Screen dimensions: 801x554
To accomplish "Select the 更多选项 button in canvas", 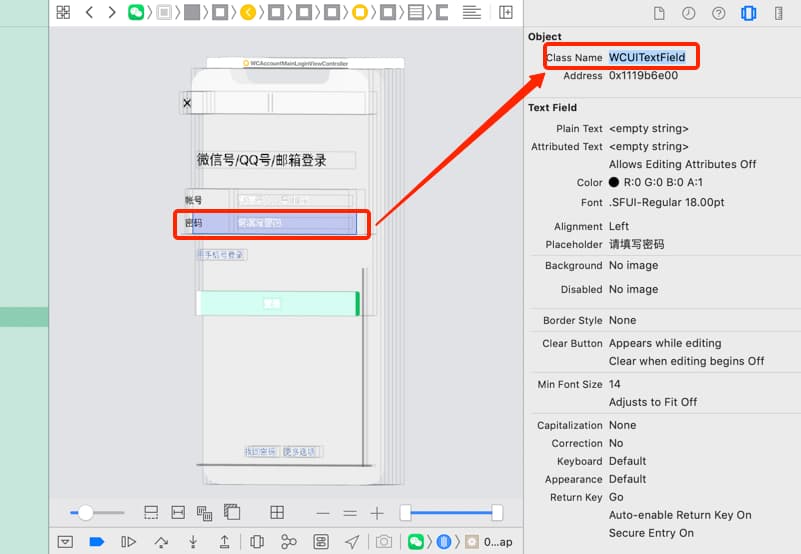I will [x=299, y=452].
